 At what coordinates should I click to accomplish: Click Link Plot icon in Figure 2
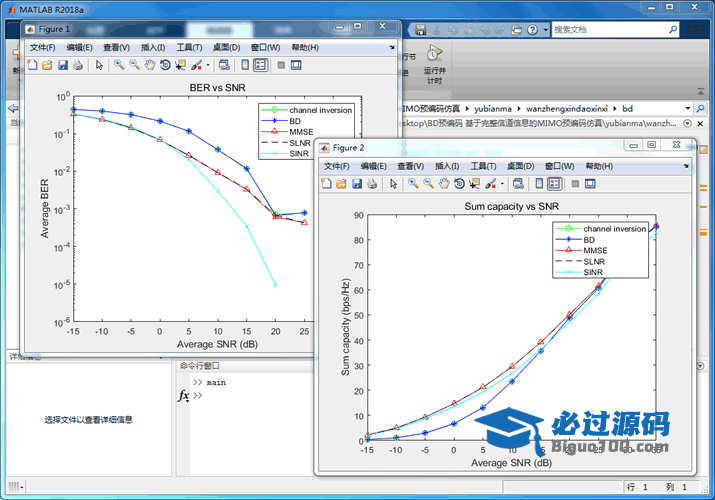tap(518, 184)
